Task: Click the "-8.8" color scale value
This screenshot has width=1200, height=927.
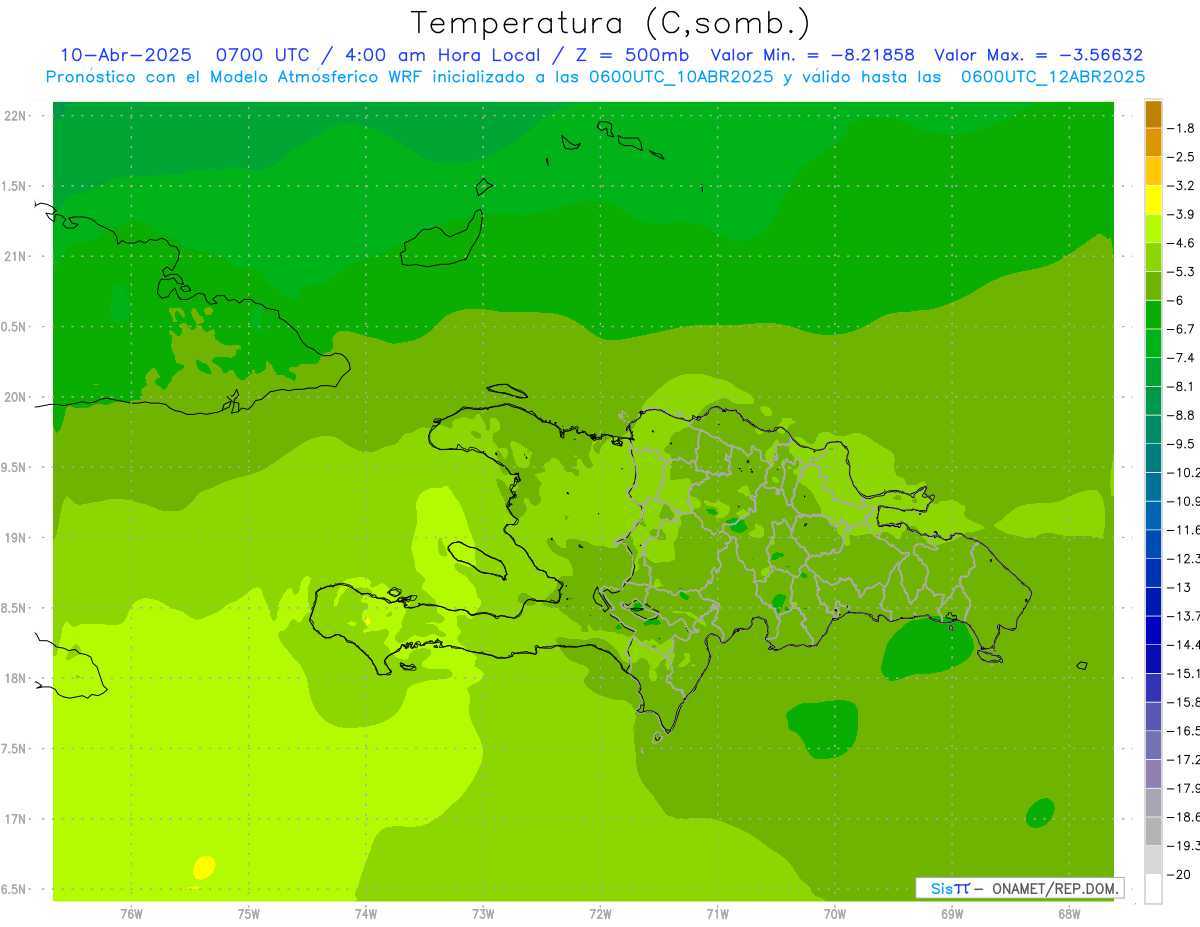Action: [x=1181, y=415]
